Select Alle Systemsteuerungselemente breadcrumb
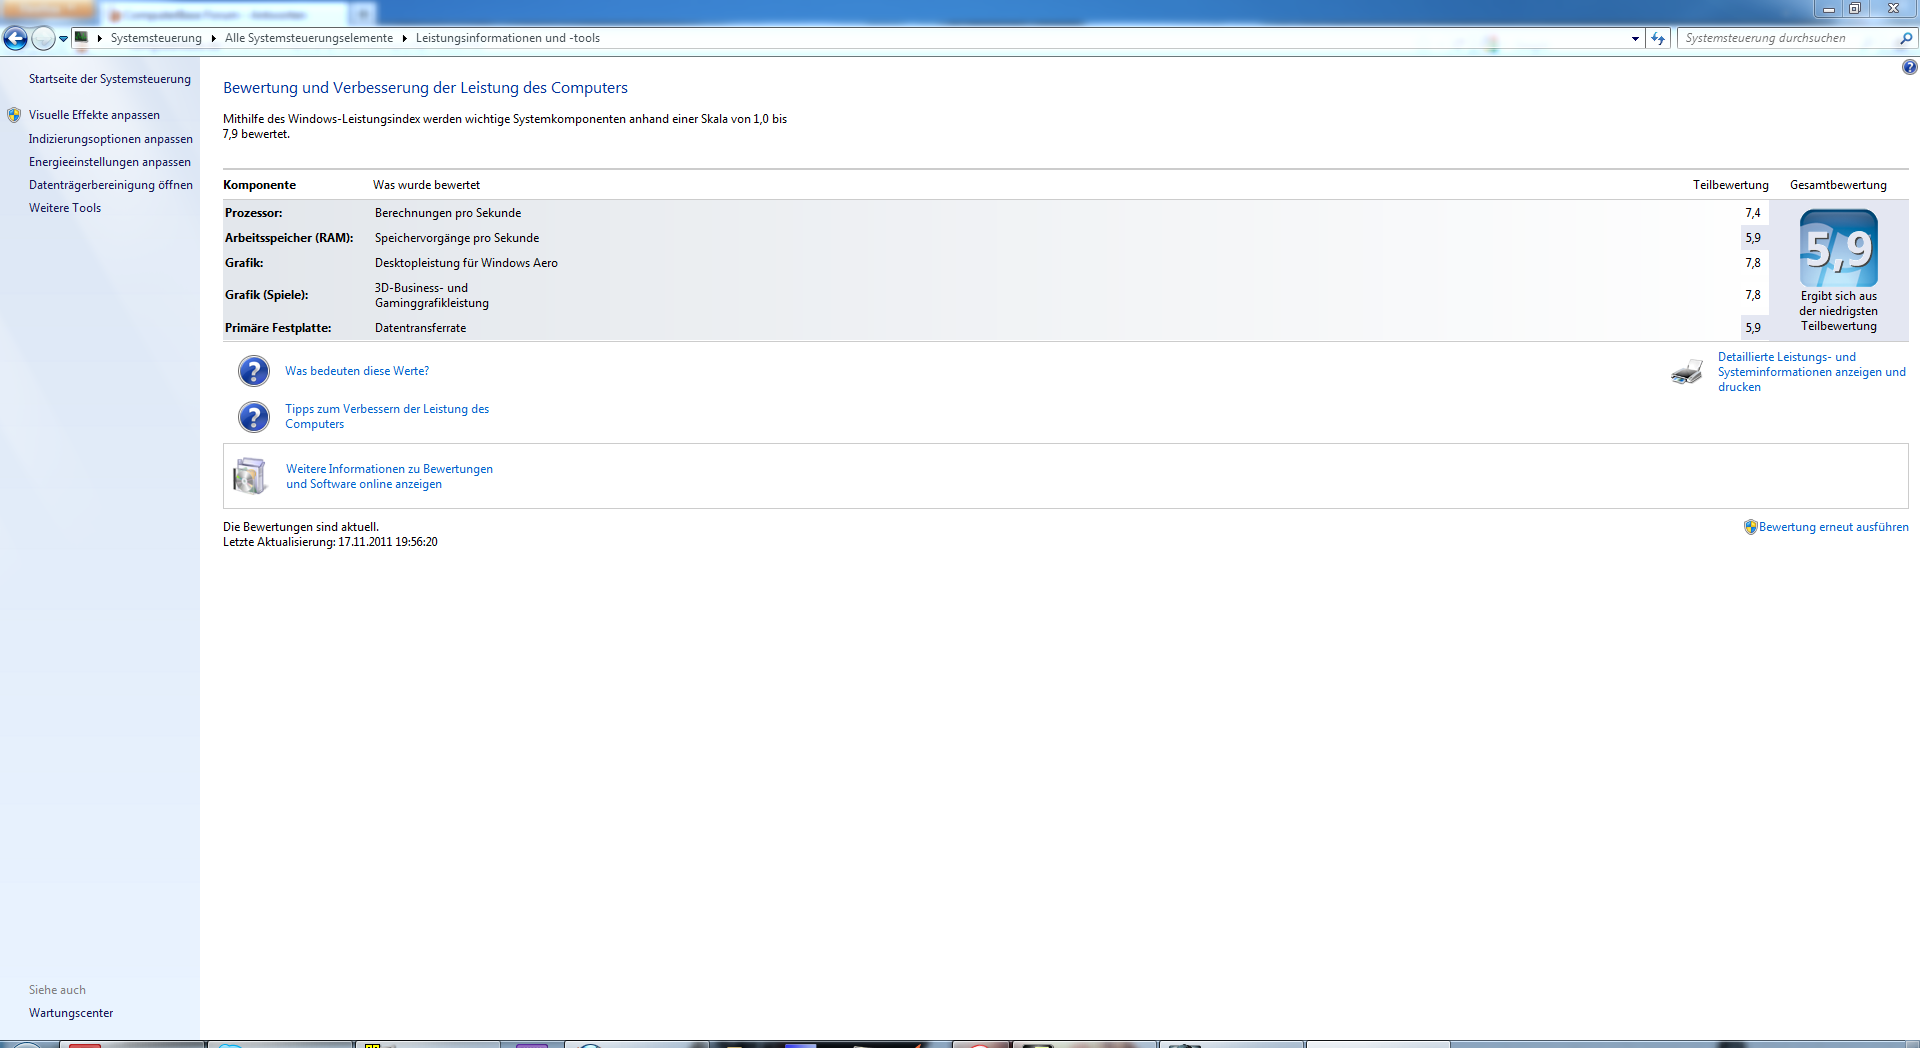1920x1048 pixels. point(309,38)
